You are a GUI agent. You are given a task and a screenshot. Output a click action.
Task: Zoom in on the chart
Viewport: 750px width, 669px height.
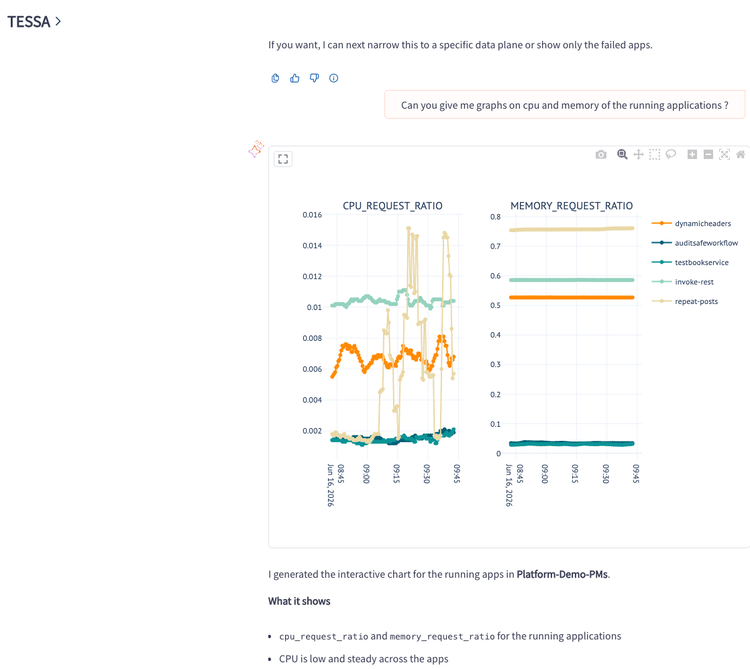click(x=692, y=154)
